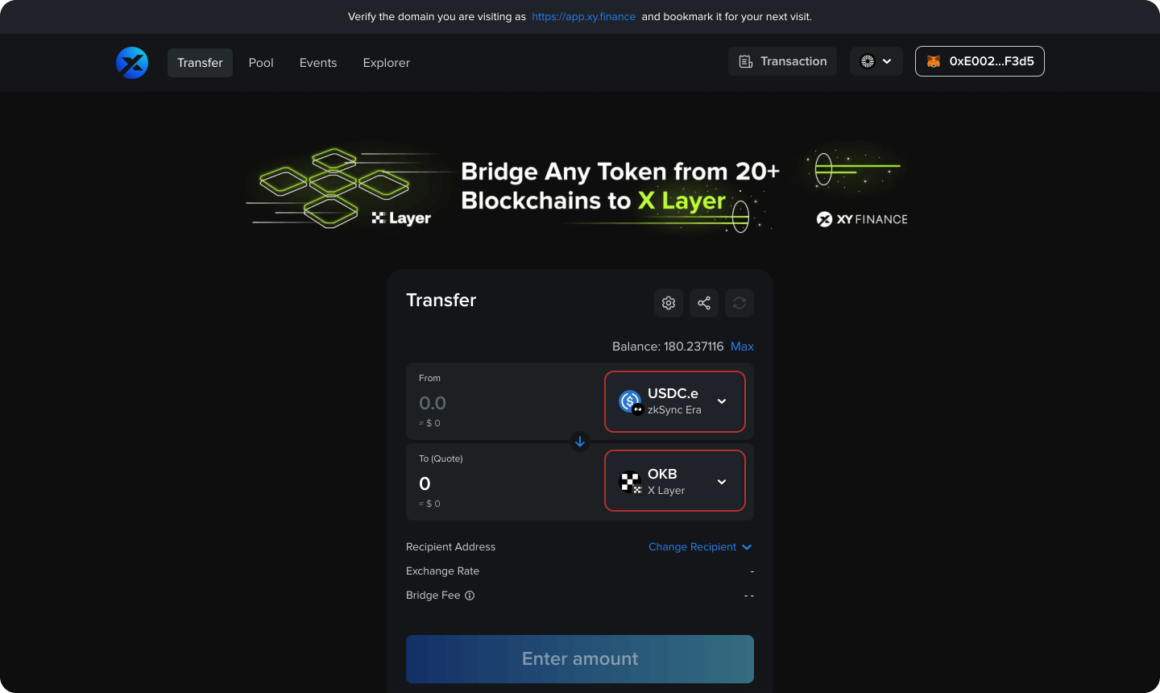Viewport: 1160px width, 693px height.
Task: Open the Events page
Action: tap(318, 62)
